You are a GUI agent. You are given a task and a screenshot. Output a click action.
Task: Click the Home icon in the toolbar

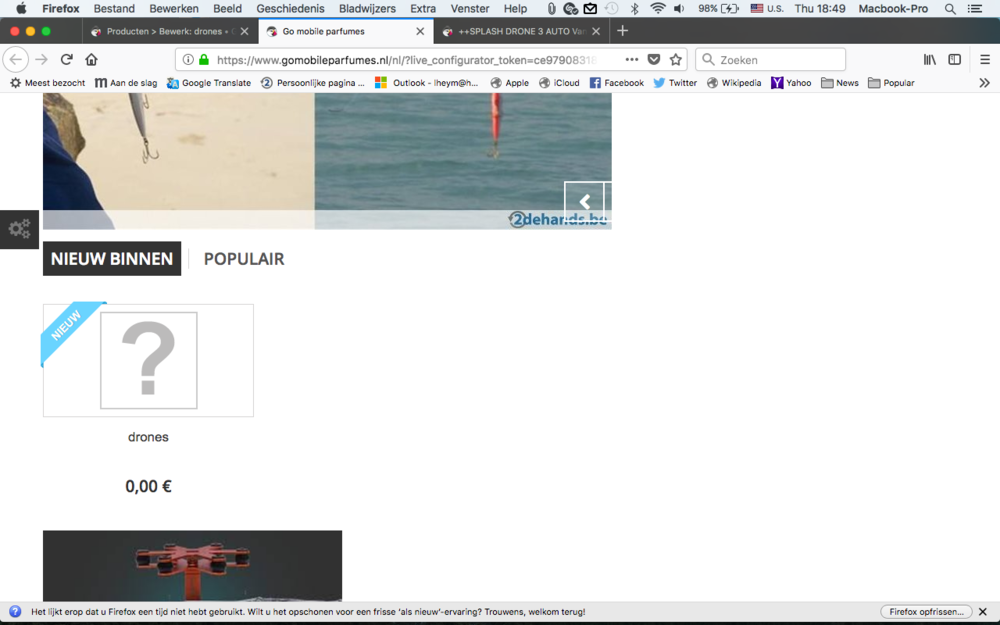(x=92, y=59)
